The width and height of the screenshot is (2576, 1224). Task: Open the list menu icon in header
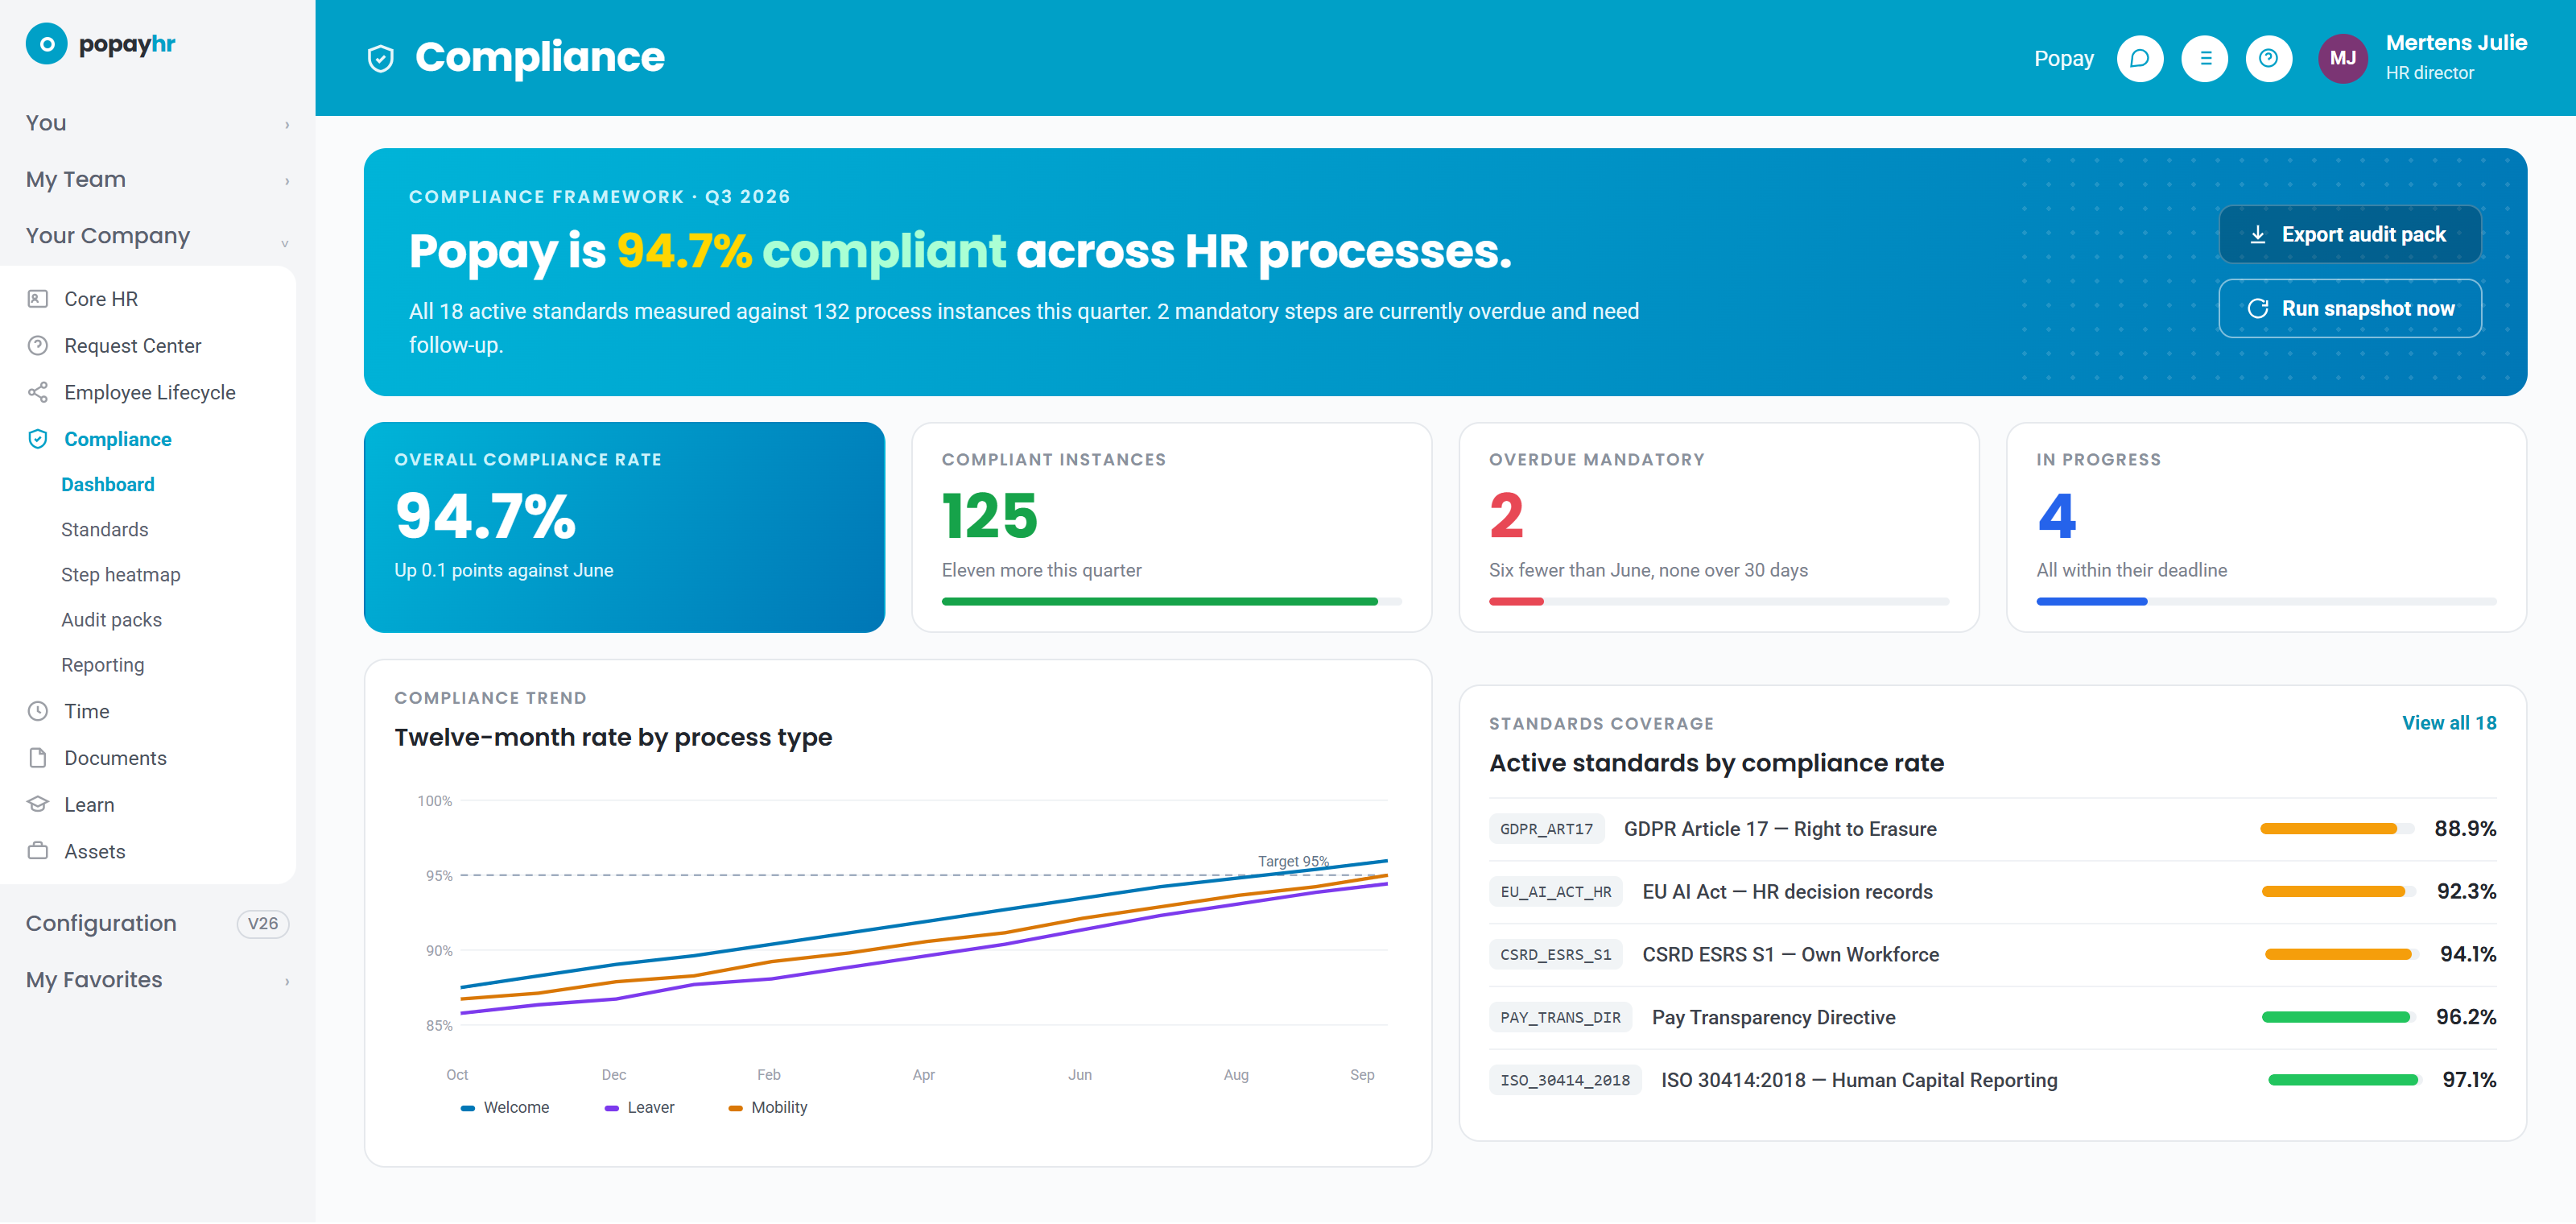2204,58
